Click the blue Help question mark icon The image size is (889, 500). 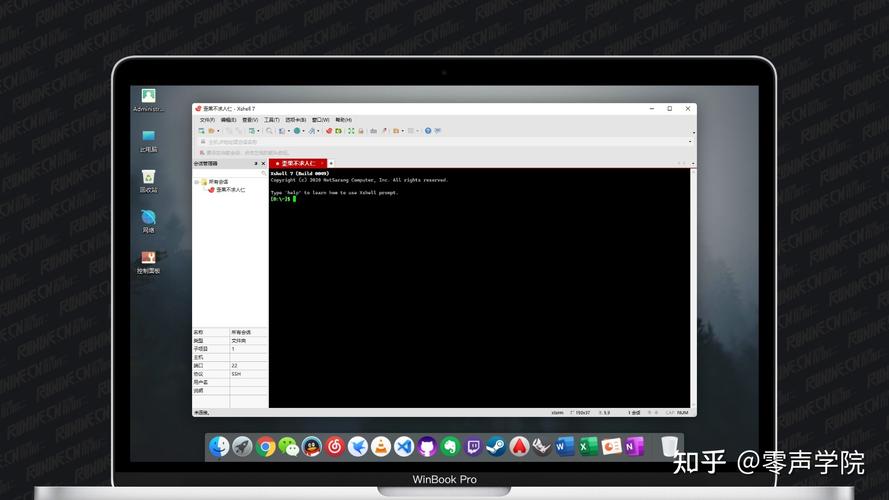pos(428,130)
